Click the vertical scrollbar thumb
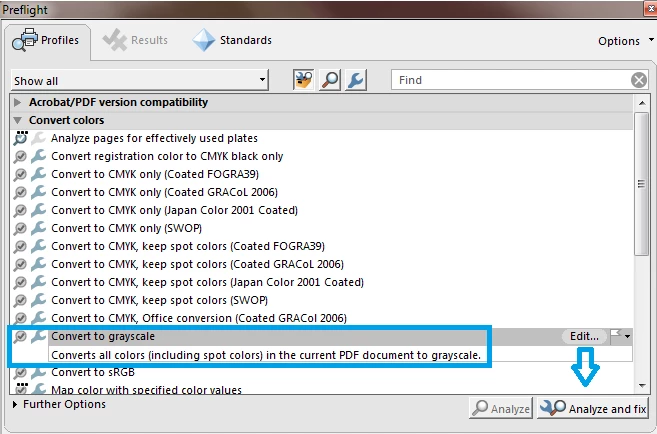 641,183
